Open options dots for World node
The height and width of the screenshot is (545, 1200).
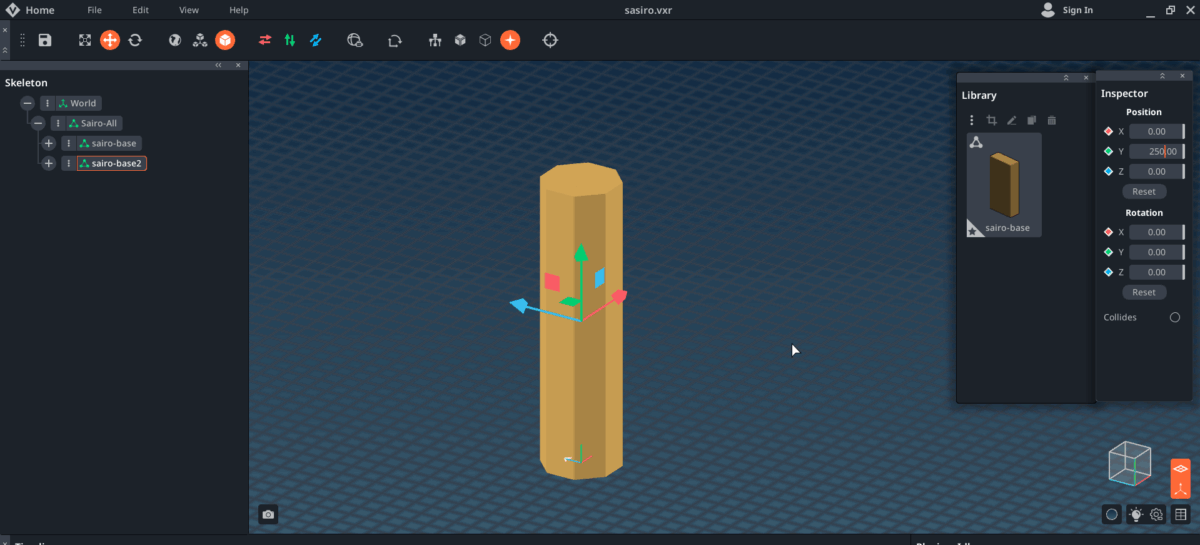[x=47, y=103]
